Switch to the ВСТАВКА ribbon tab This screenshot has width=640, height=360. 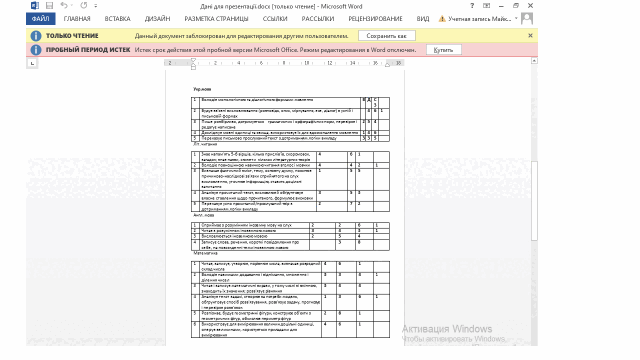(117, 19)
